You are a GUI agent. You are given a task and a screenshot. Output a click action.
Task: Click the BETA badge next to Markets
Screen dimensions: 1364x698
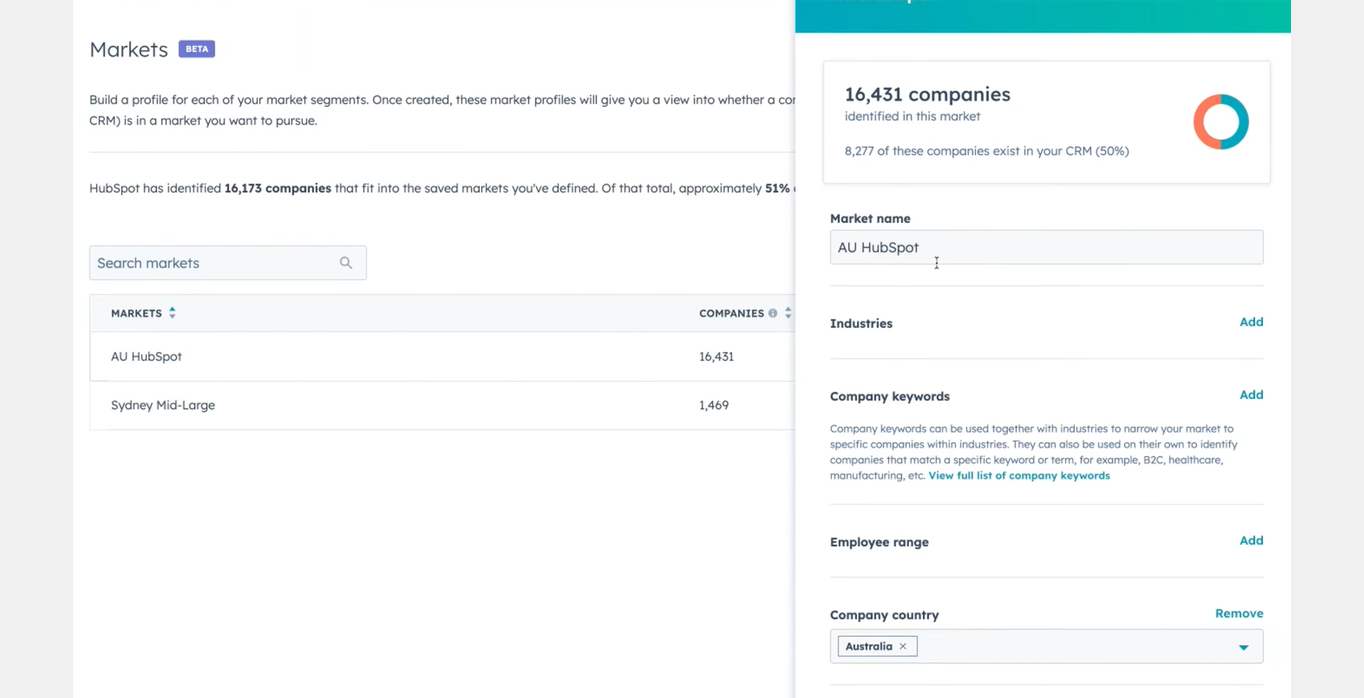tap(197, 49)
